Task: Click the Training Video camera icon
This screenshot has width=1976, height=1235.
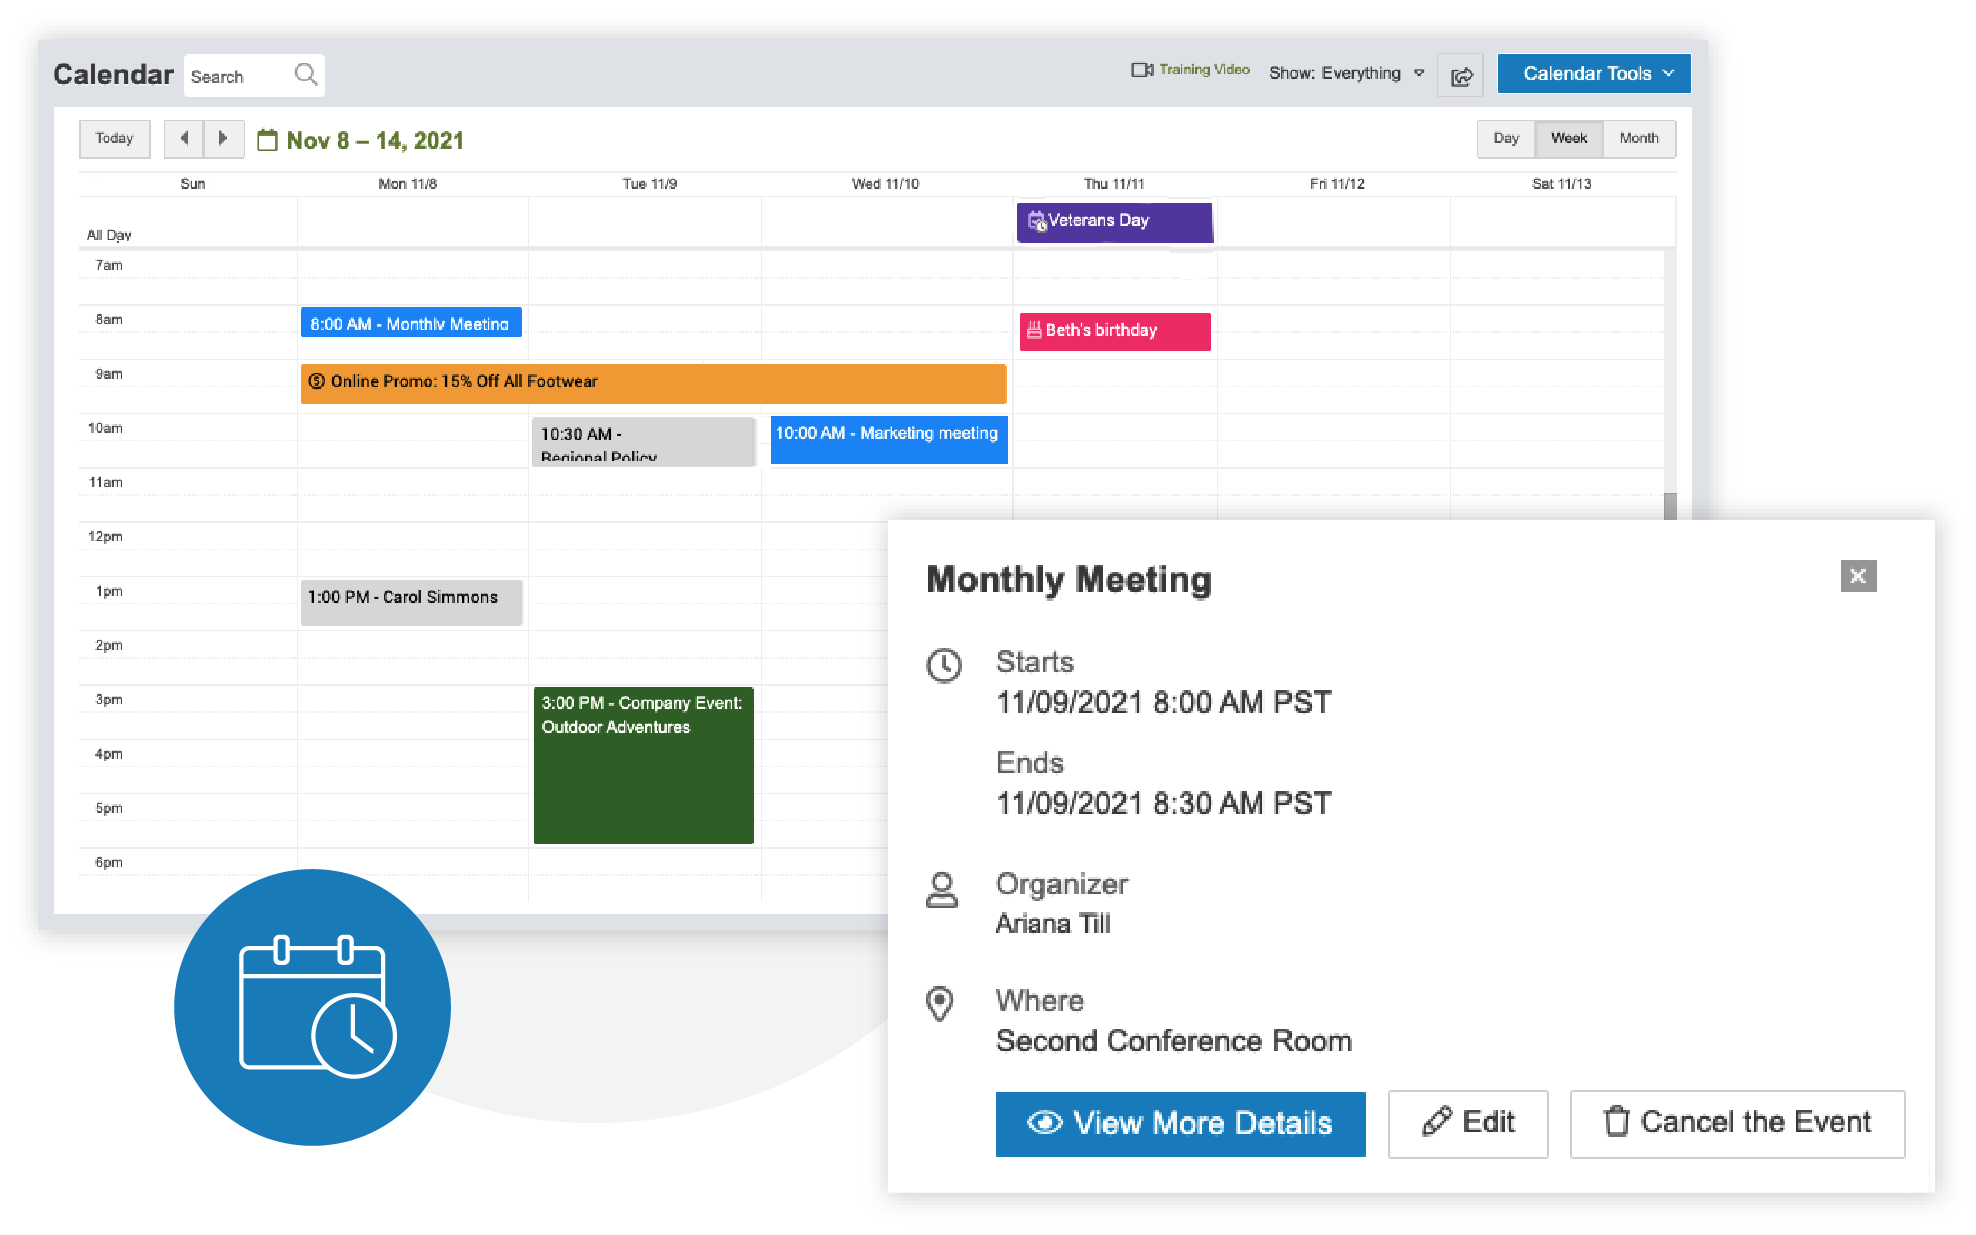Action: point(1143,69)
